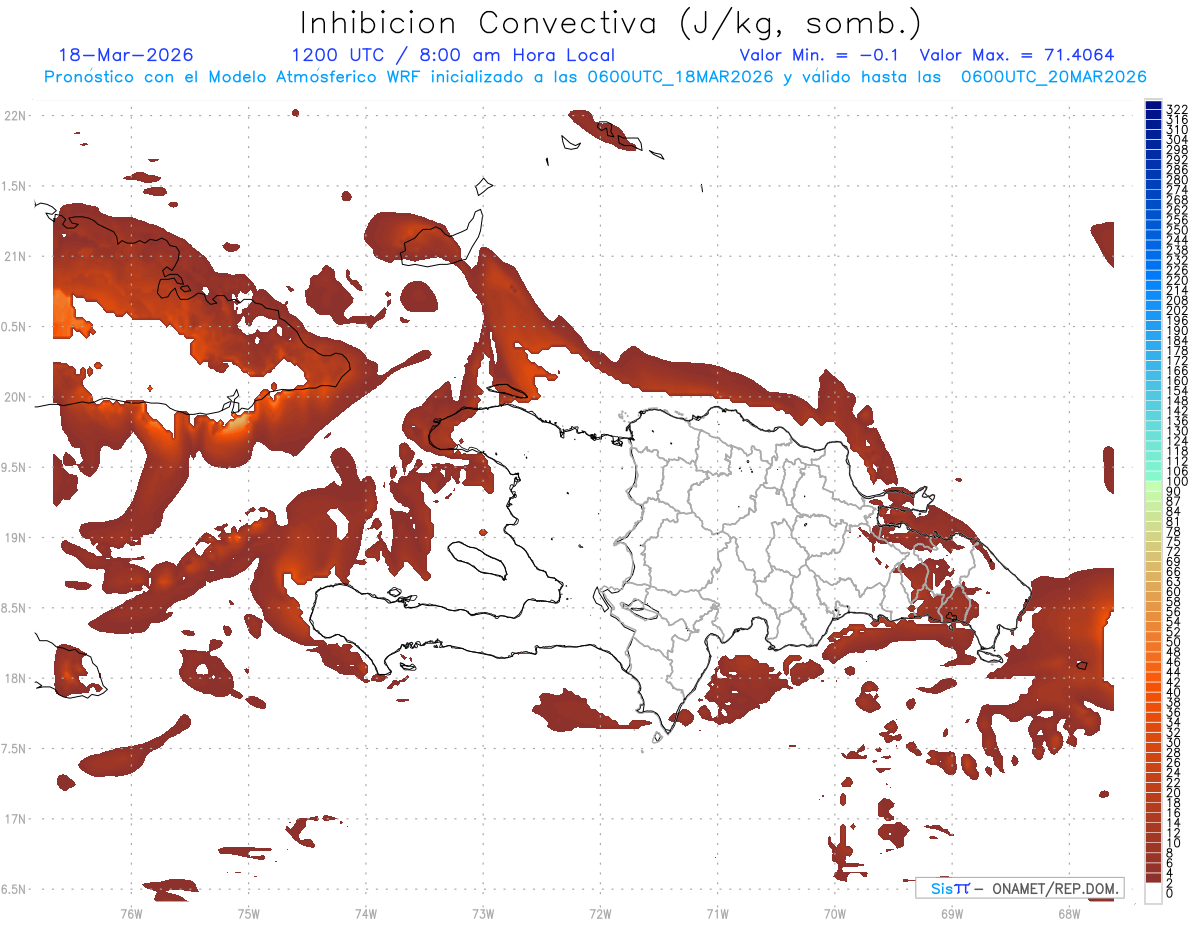Screen dimensions: 1200x927
Task: Select the date label 18-Mar-2026
Action: tap(126, 55)
